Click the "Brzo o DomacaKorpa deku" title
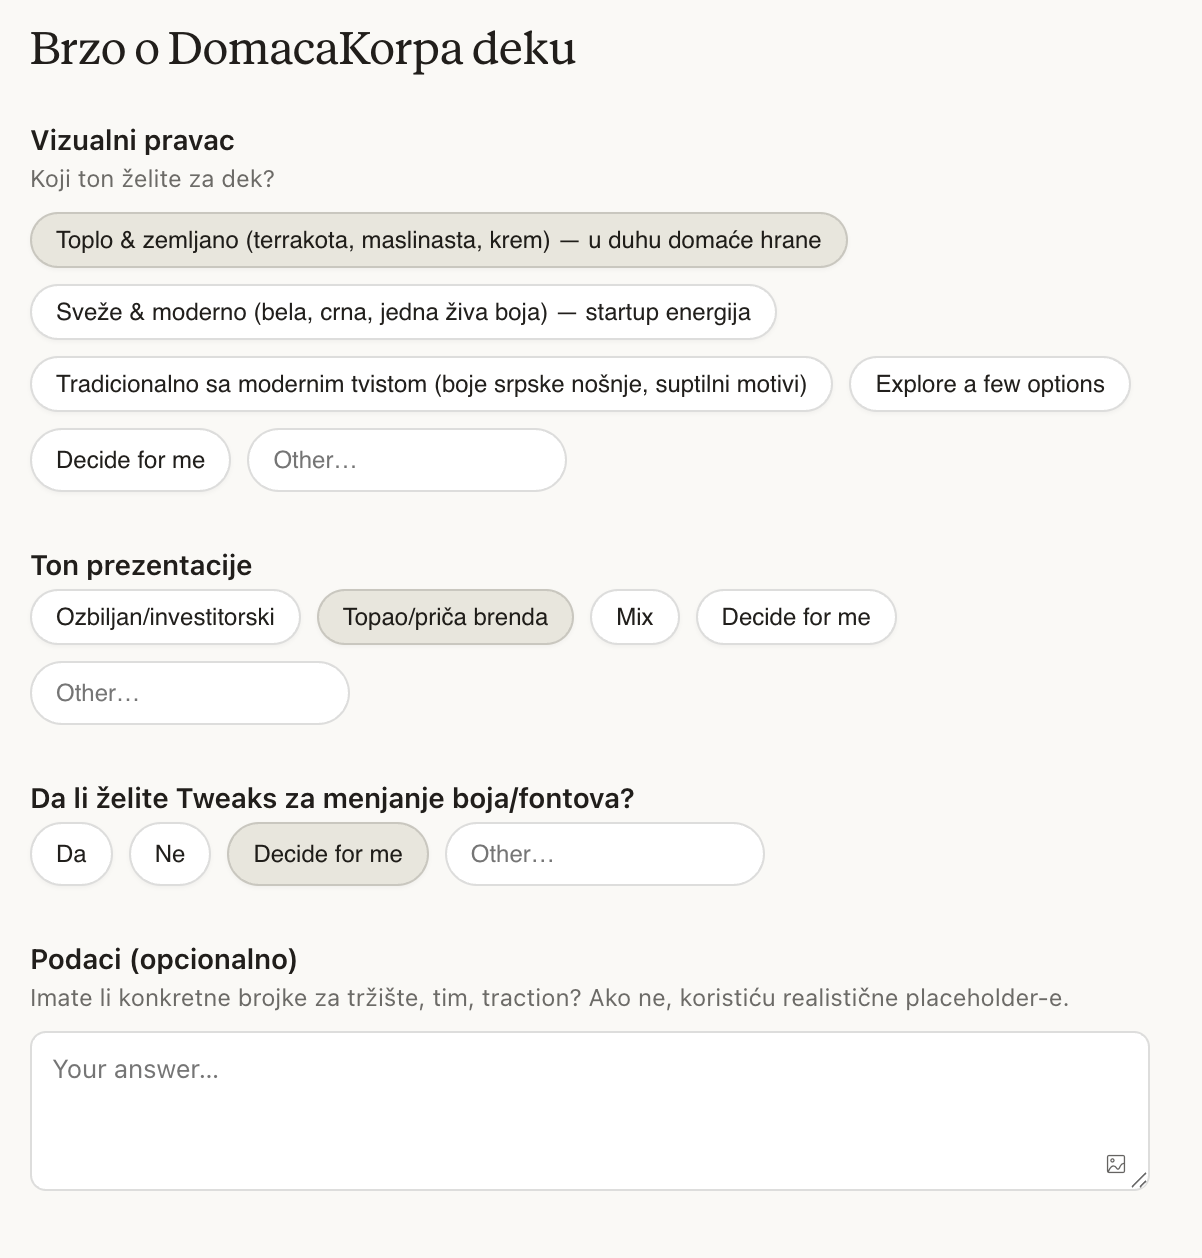This screenshot has width=1202, height=1258. 303,48
